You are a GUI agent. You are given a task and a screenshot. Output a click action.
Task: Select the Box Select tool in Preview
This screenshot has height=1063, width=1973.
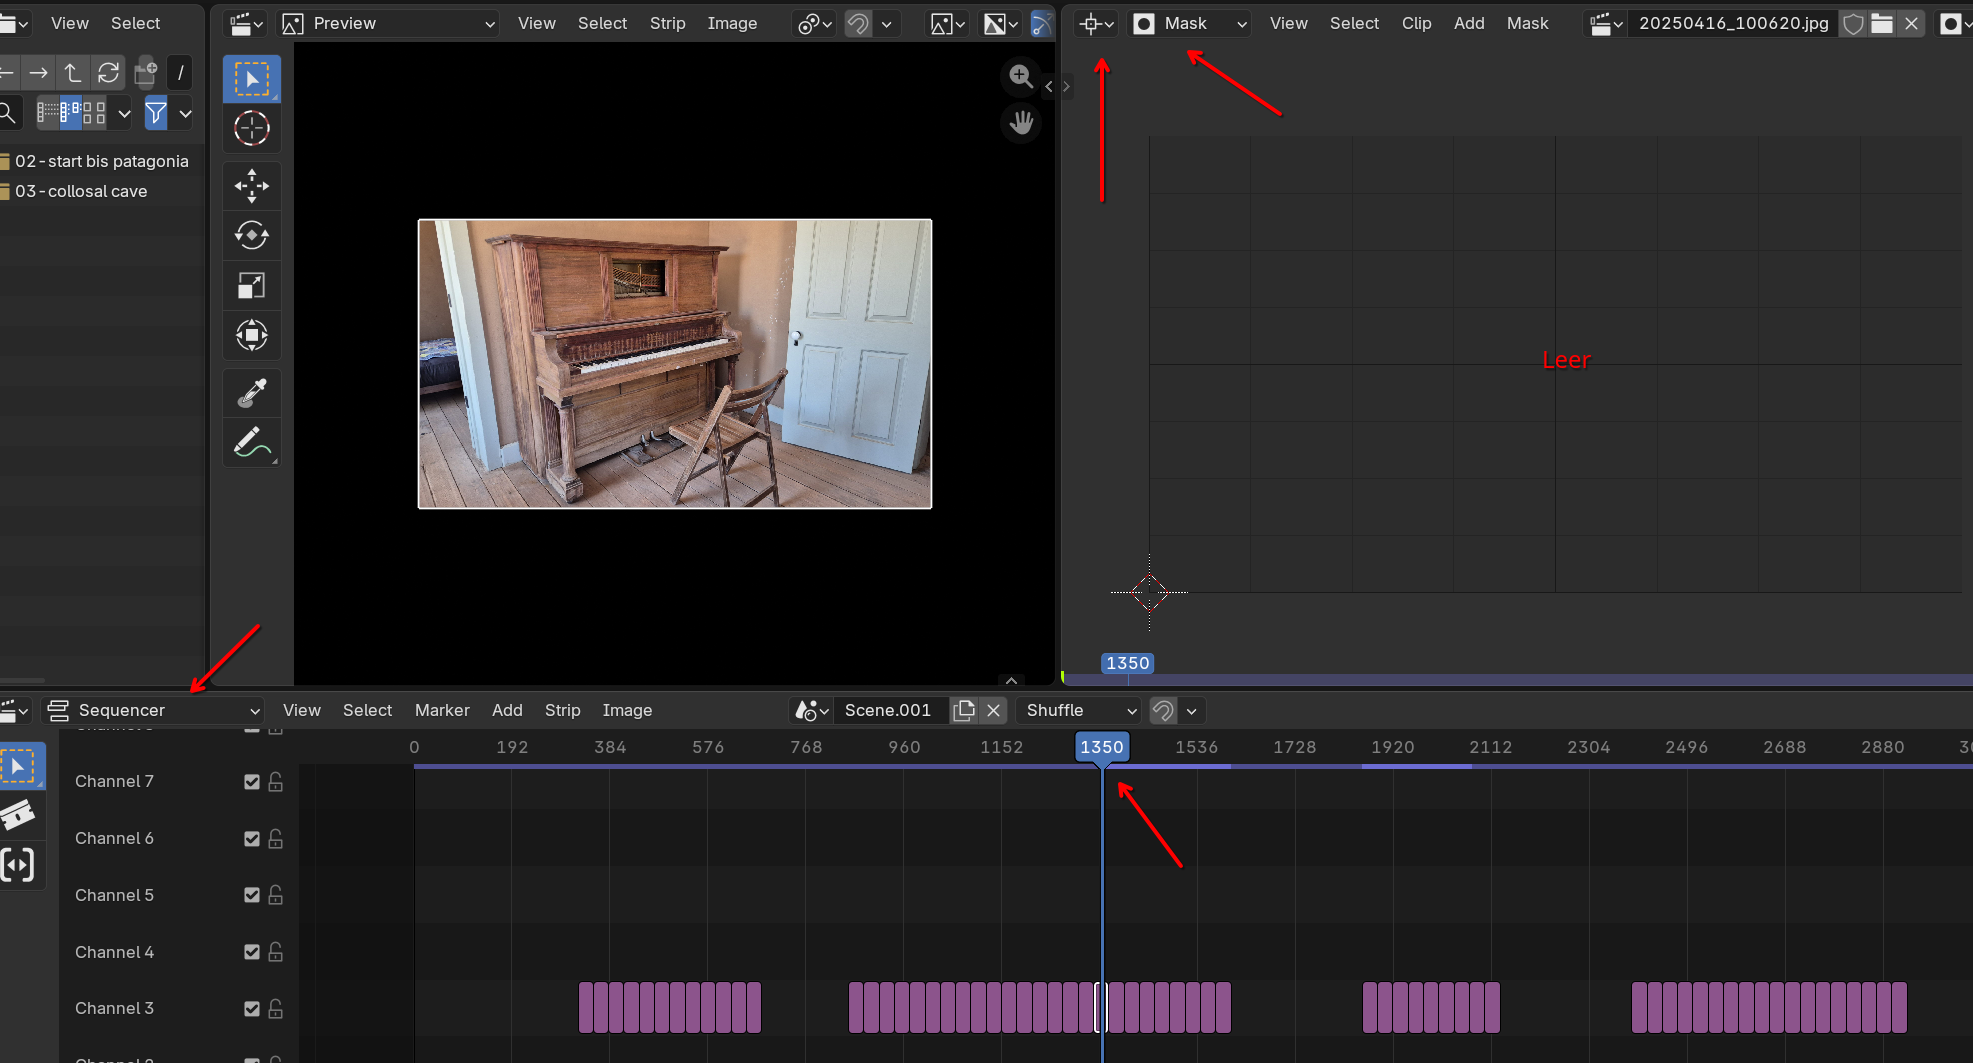click(x=251, y=79)
